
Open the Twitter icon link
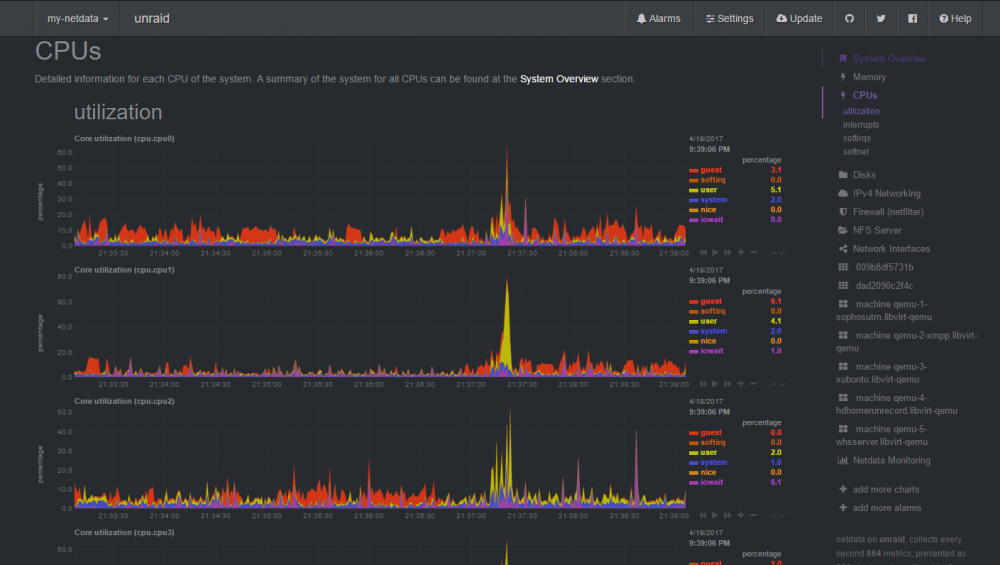(881, 18)
